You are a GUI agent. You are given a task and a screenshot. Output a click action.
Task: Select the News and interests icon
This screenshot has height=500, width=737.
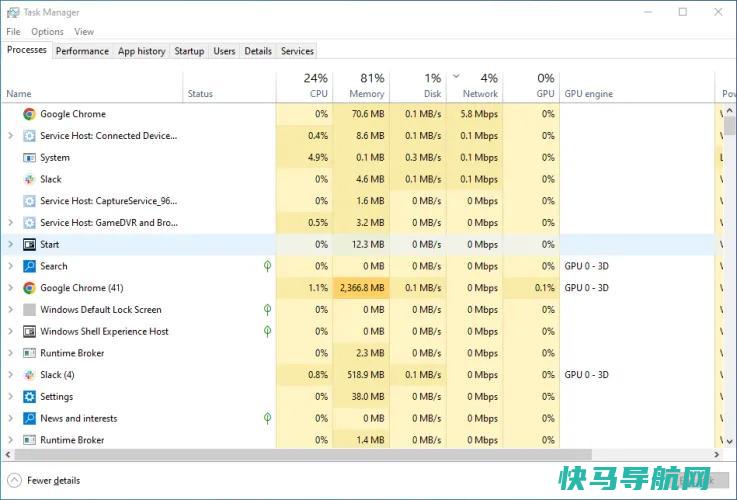click(x=29, y=418)
